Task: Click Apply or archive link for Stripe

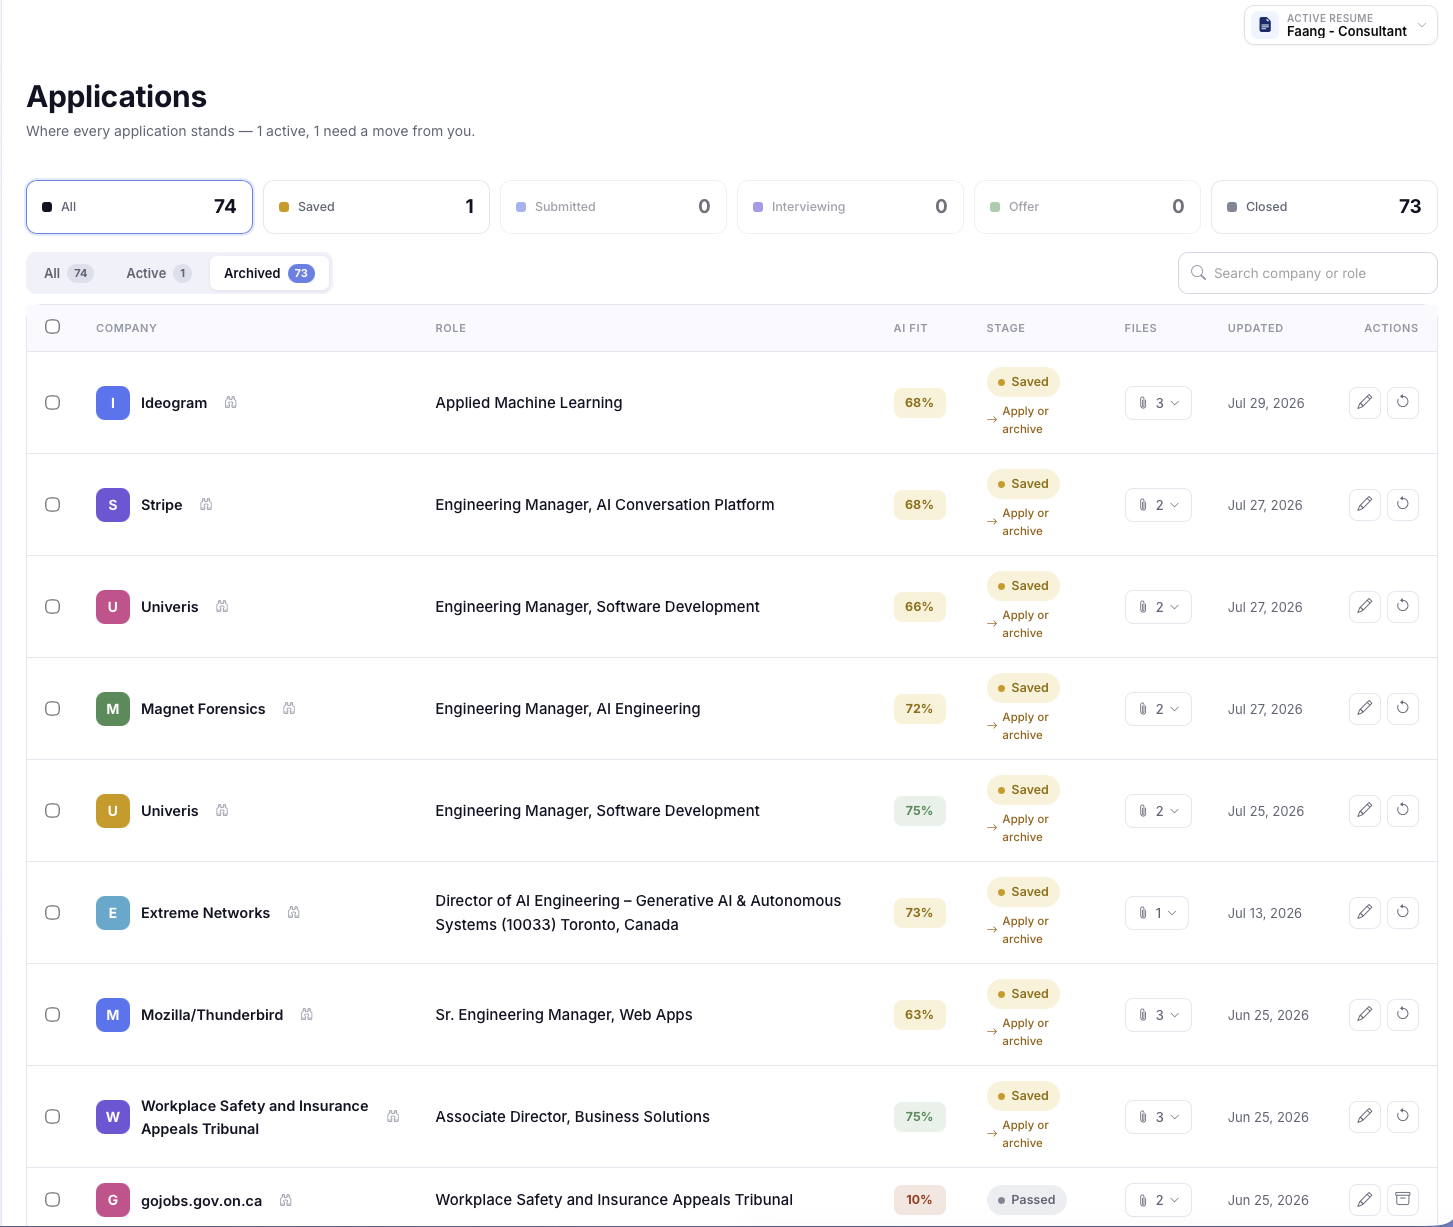Action: click(x=1024, y=522)
